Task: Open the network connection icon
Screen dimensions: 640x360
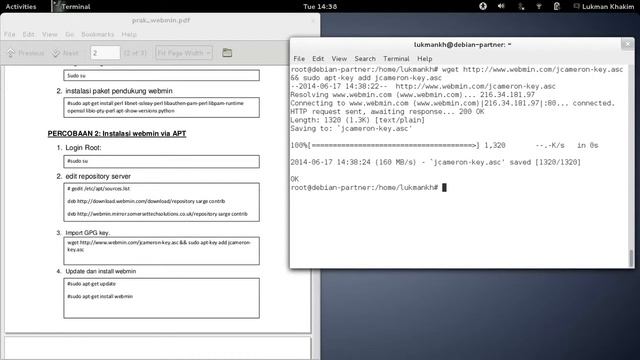Action: [x=539, y=6]
